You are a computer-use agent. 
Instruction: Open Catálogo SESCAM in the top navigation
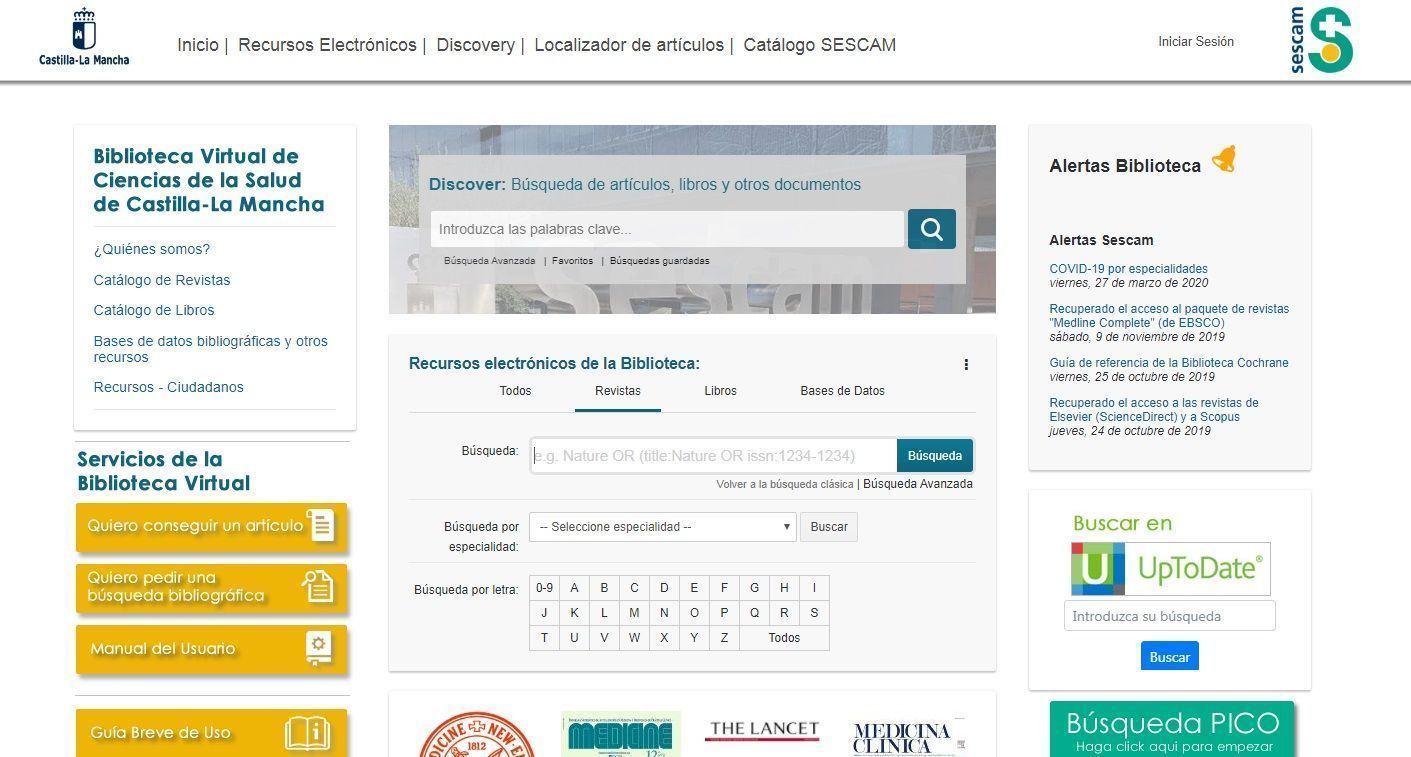pos(820,45)
